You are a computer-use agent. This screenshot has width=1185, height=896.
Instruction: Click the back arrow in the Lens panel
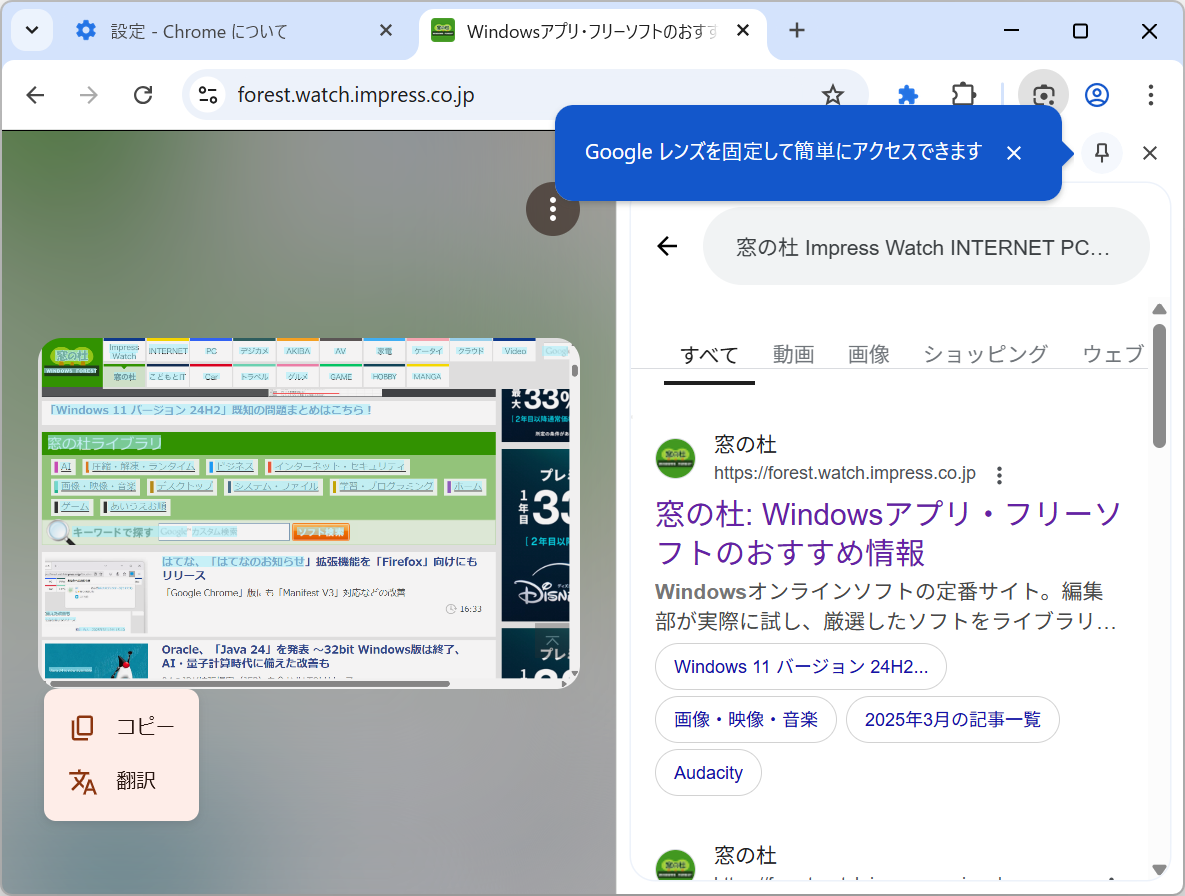(666, 246)
